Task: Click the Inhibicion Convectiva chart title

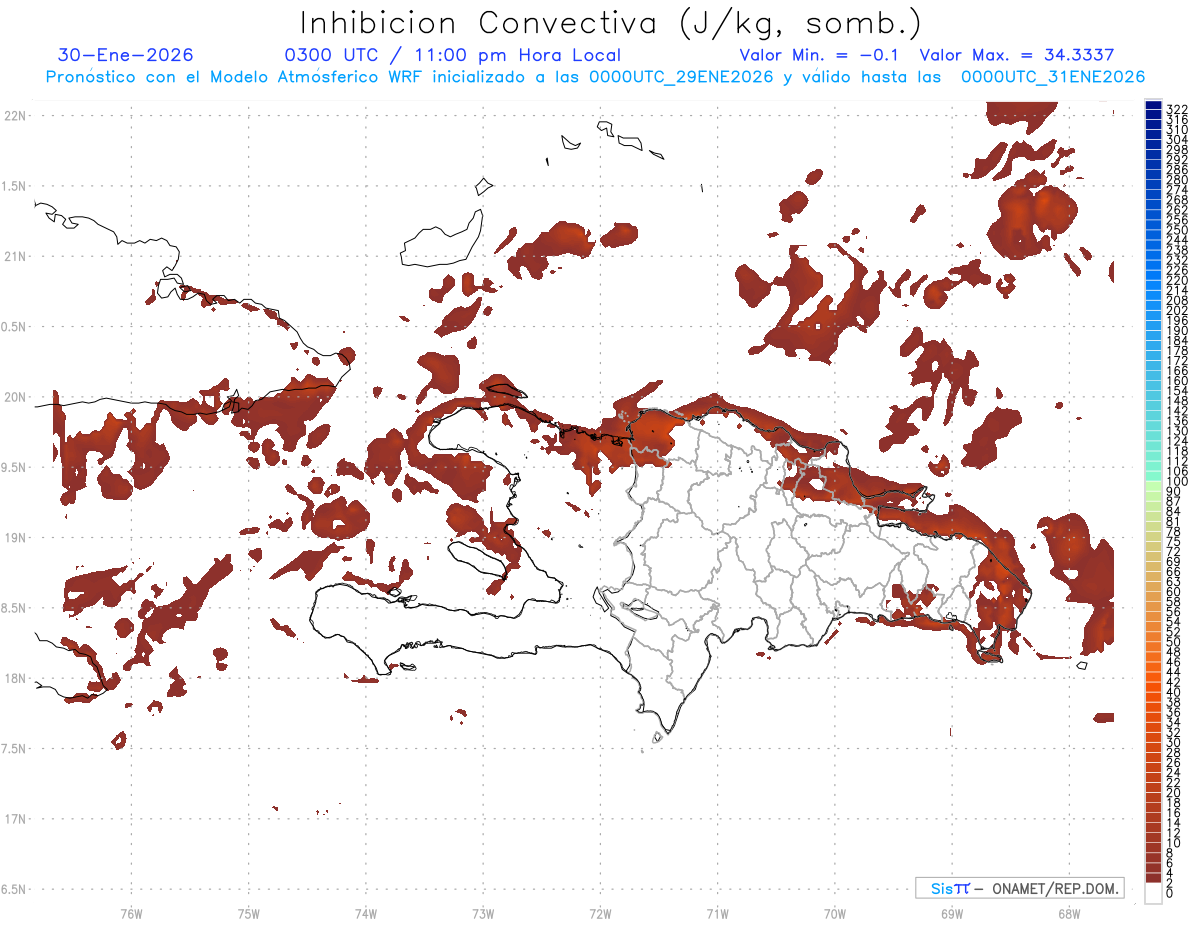Action: tap(611, 23)
